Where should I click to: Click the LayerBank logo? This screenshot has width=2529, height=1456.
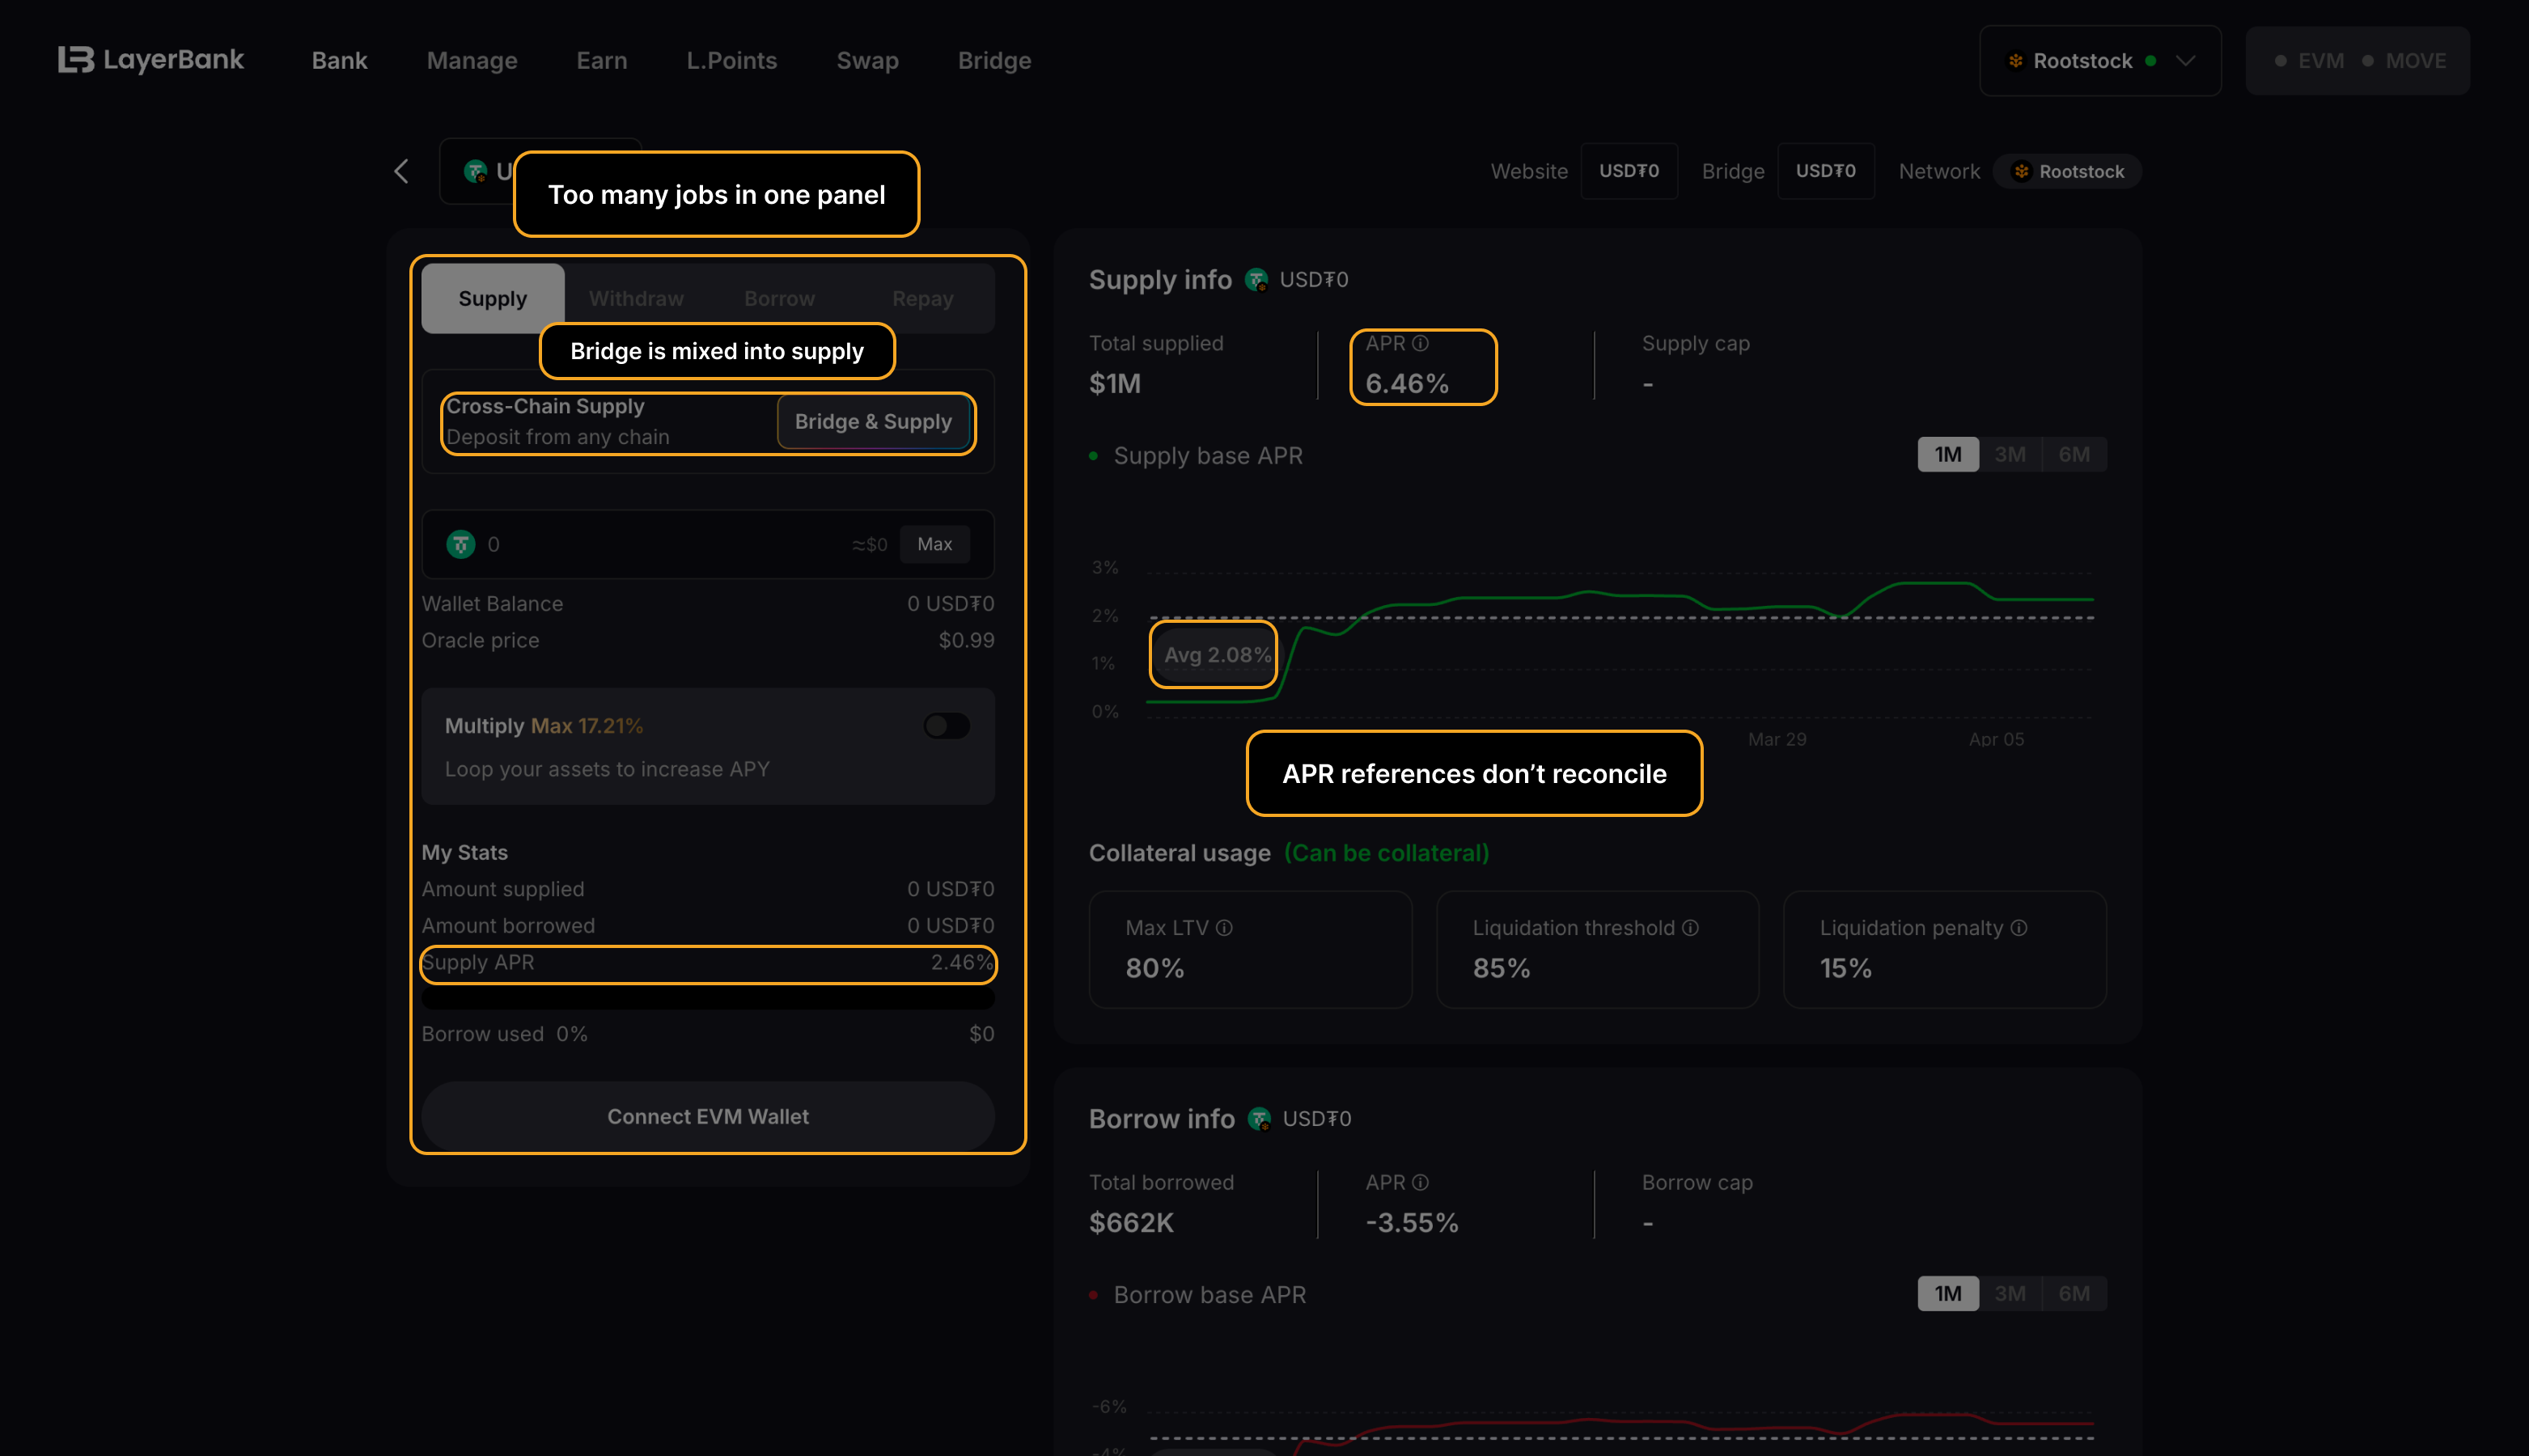(x=150, y=60)
